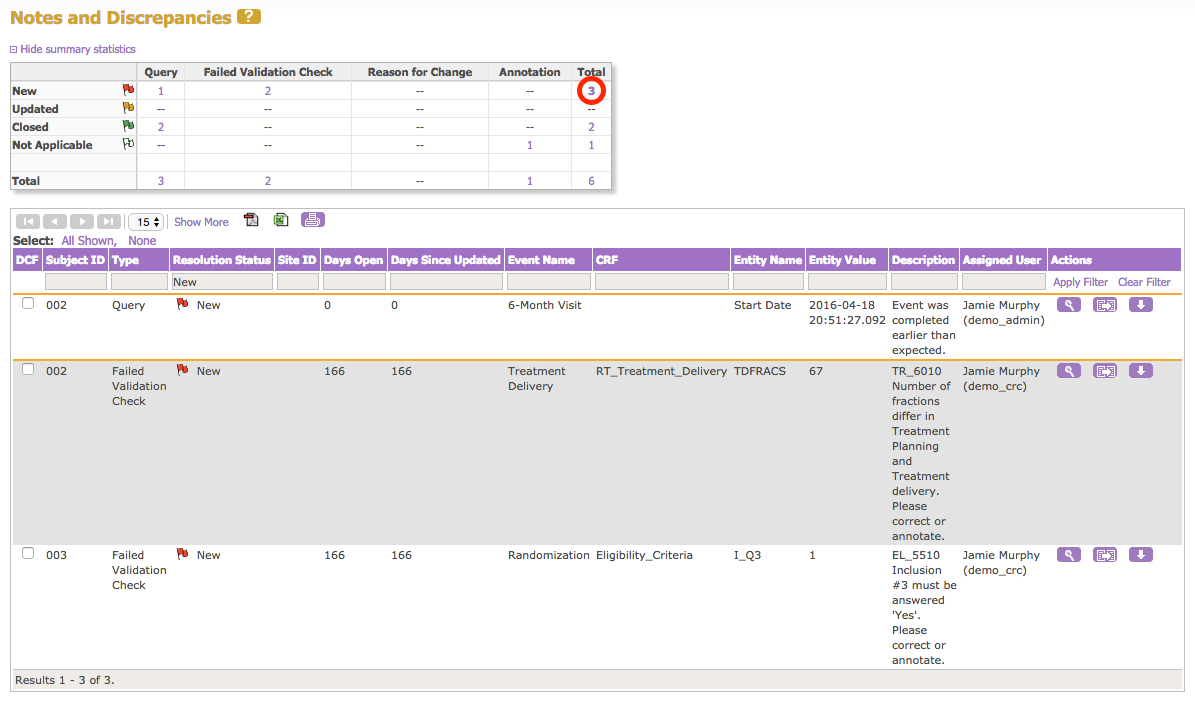Check the DCF box for the Query row
The height and width of the screenshot is (701, 1195).
click(x=28, y=304)
